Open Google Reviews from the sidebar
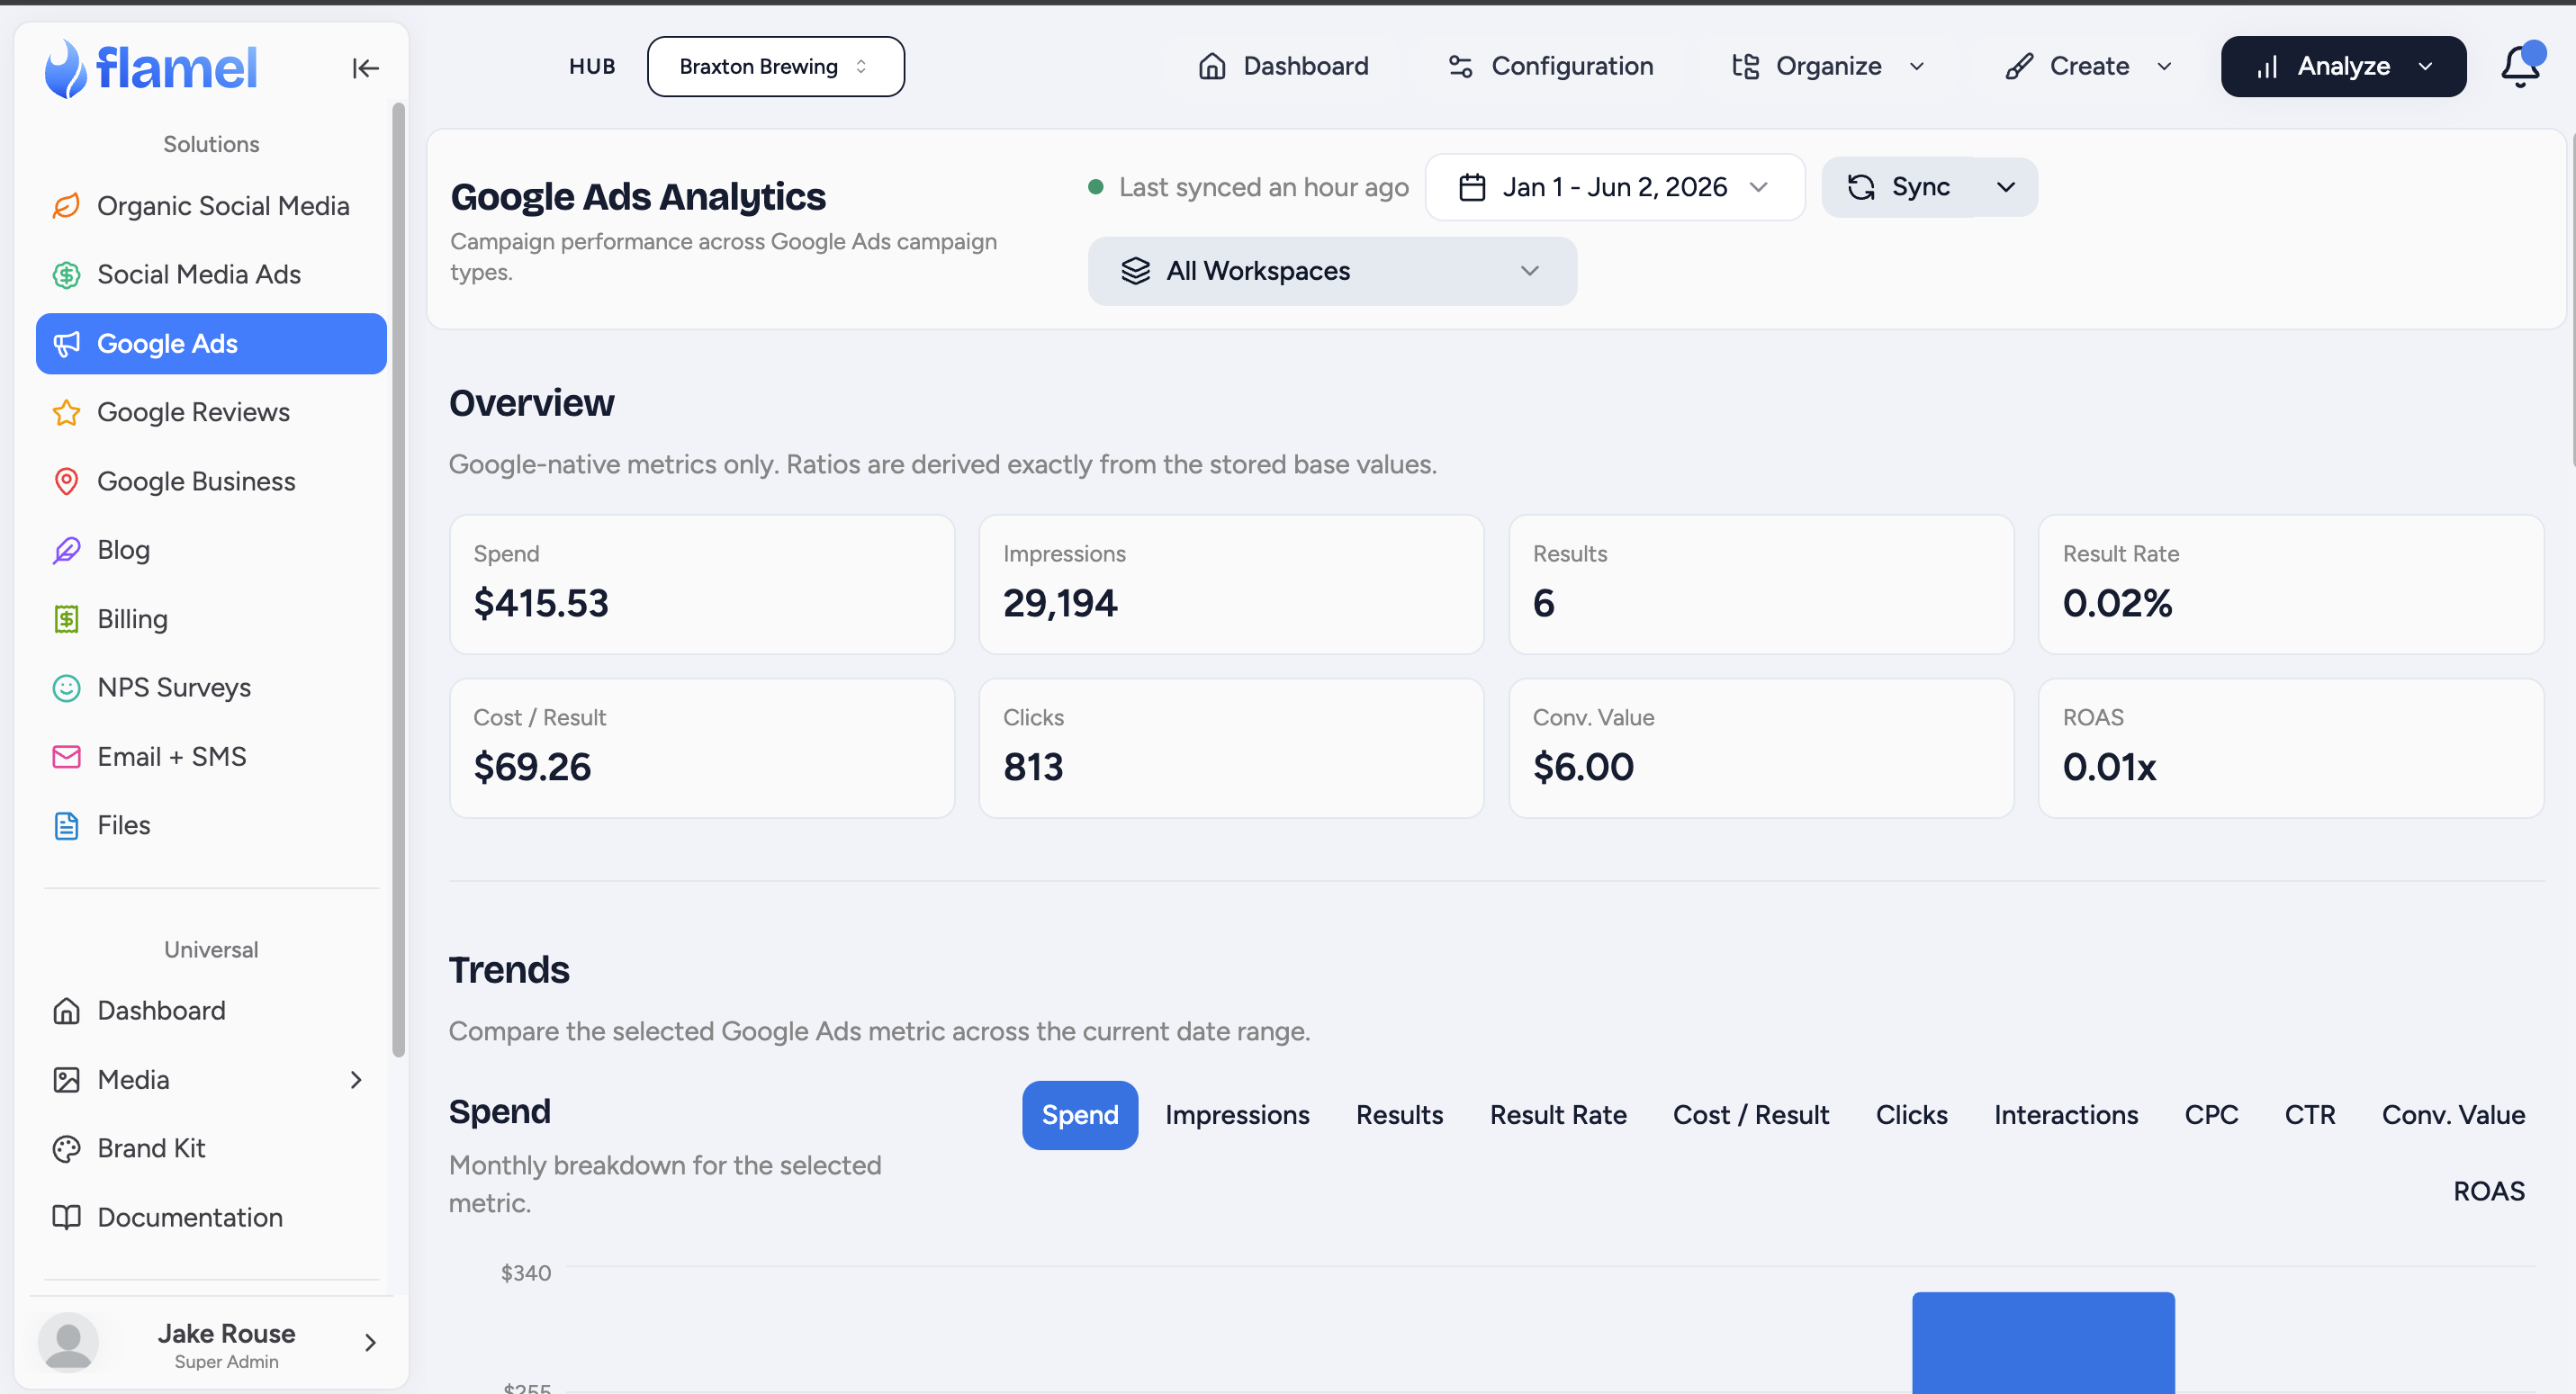This screenshot has width=2576, height=1394. click(211, 412)
